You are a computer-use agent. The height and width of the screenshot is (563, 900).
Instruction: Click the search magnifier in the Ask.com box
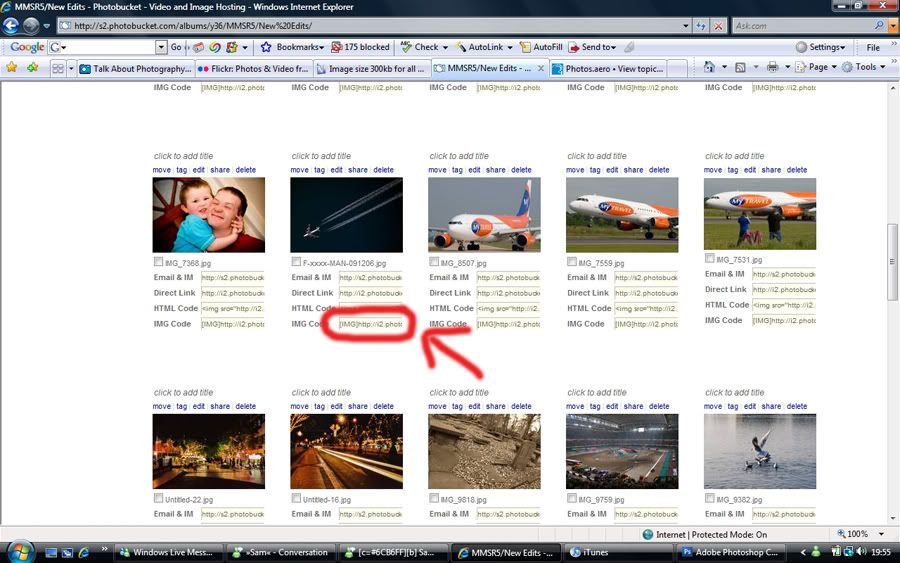point(879,26)
